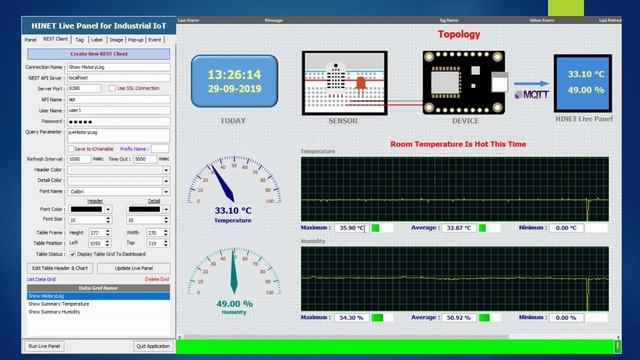Open the Event tab

pyautogui.click(x=155, y=40)
